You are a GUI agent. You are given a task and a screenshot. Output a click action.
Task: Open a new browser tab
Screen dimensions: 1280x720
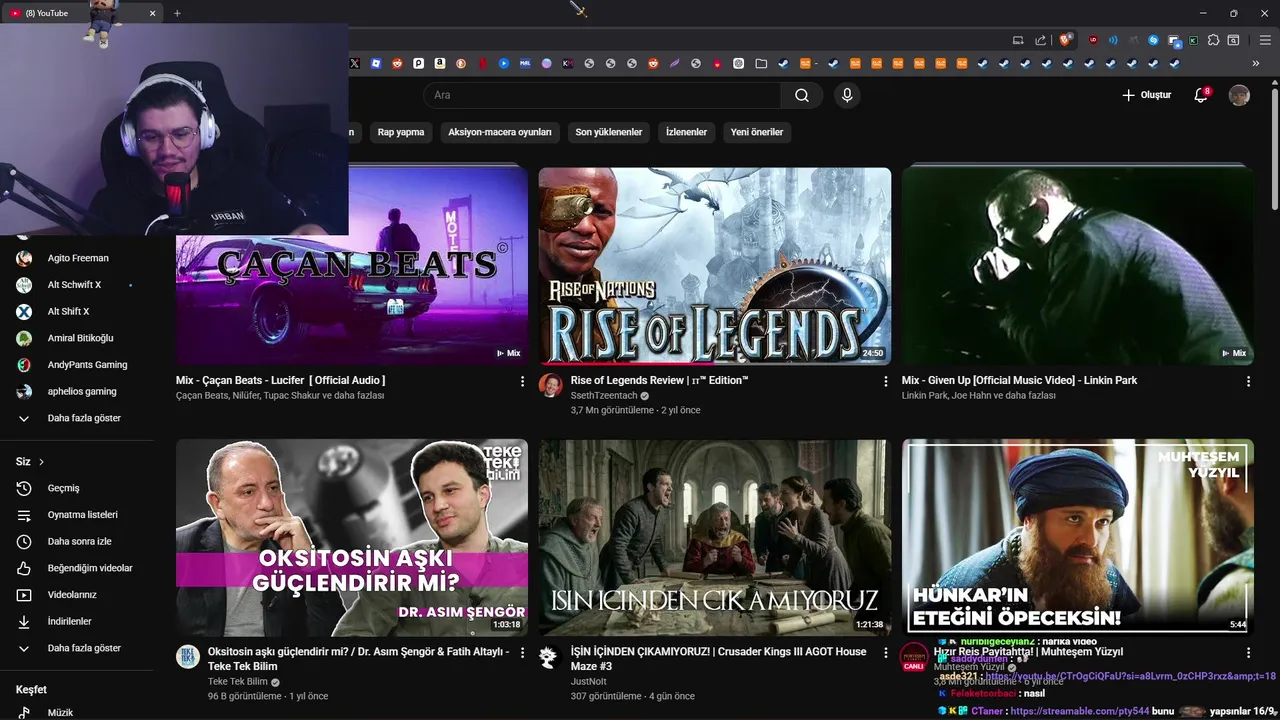click(177, 13)
